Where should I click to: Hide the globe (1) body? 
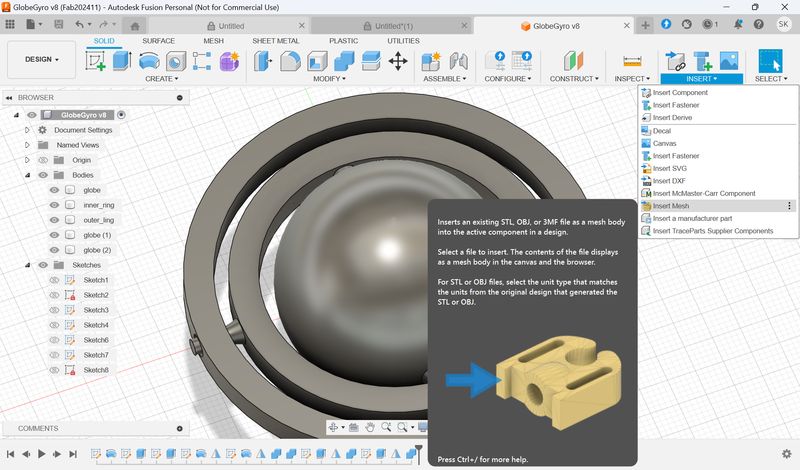[54, 235]
